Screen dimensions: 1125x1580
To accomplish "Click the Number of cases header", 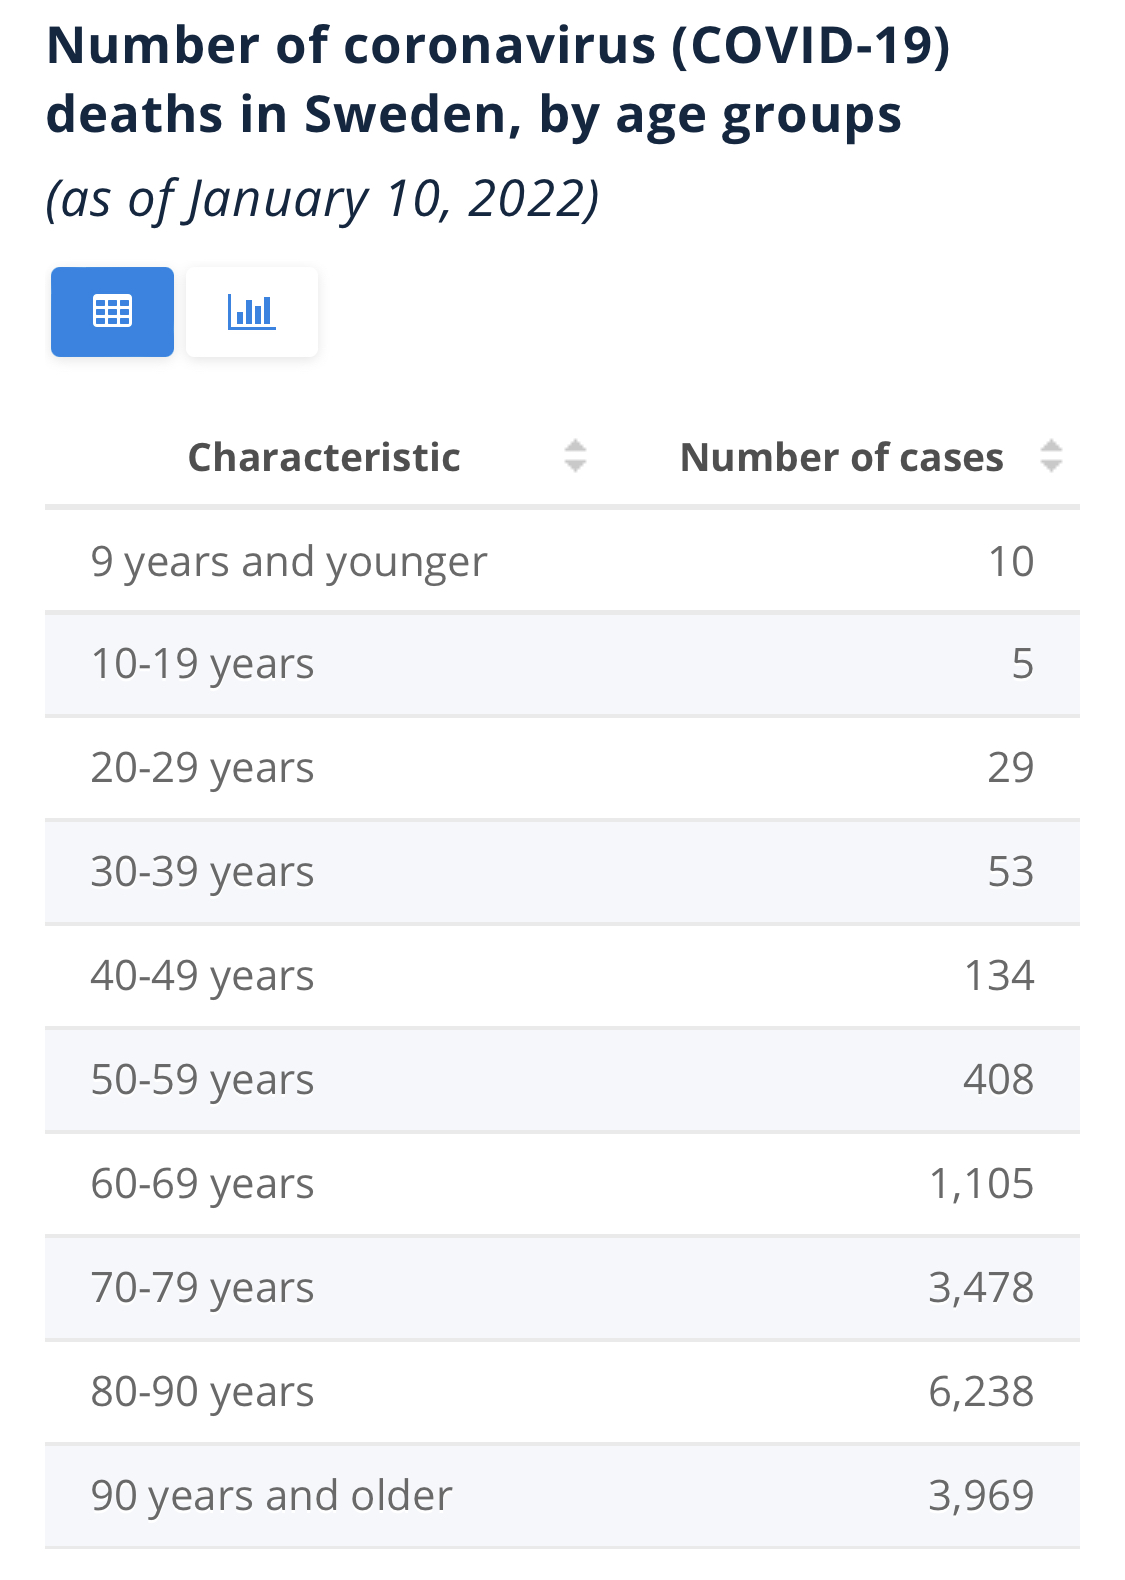I will (x=841, y=457).
